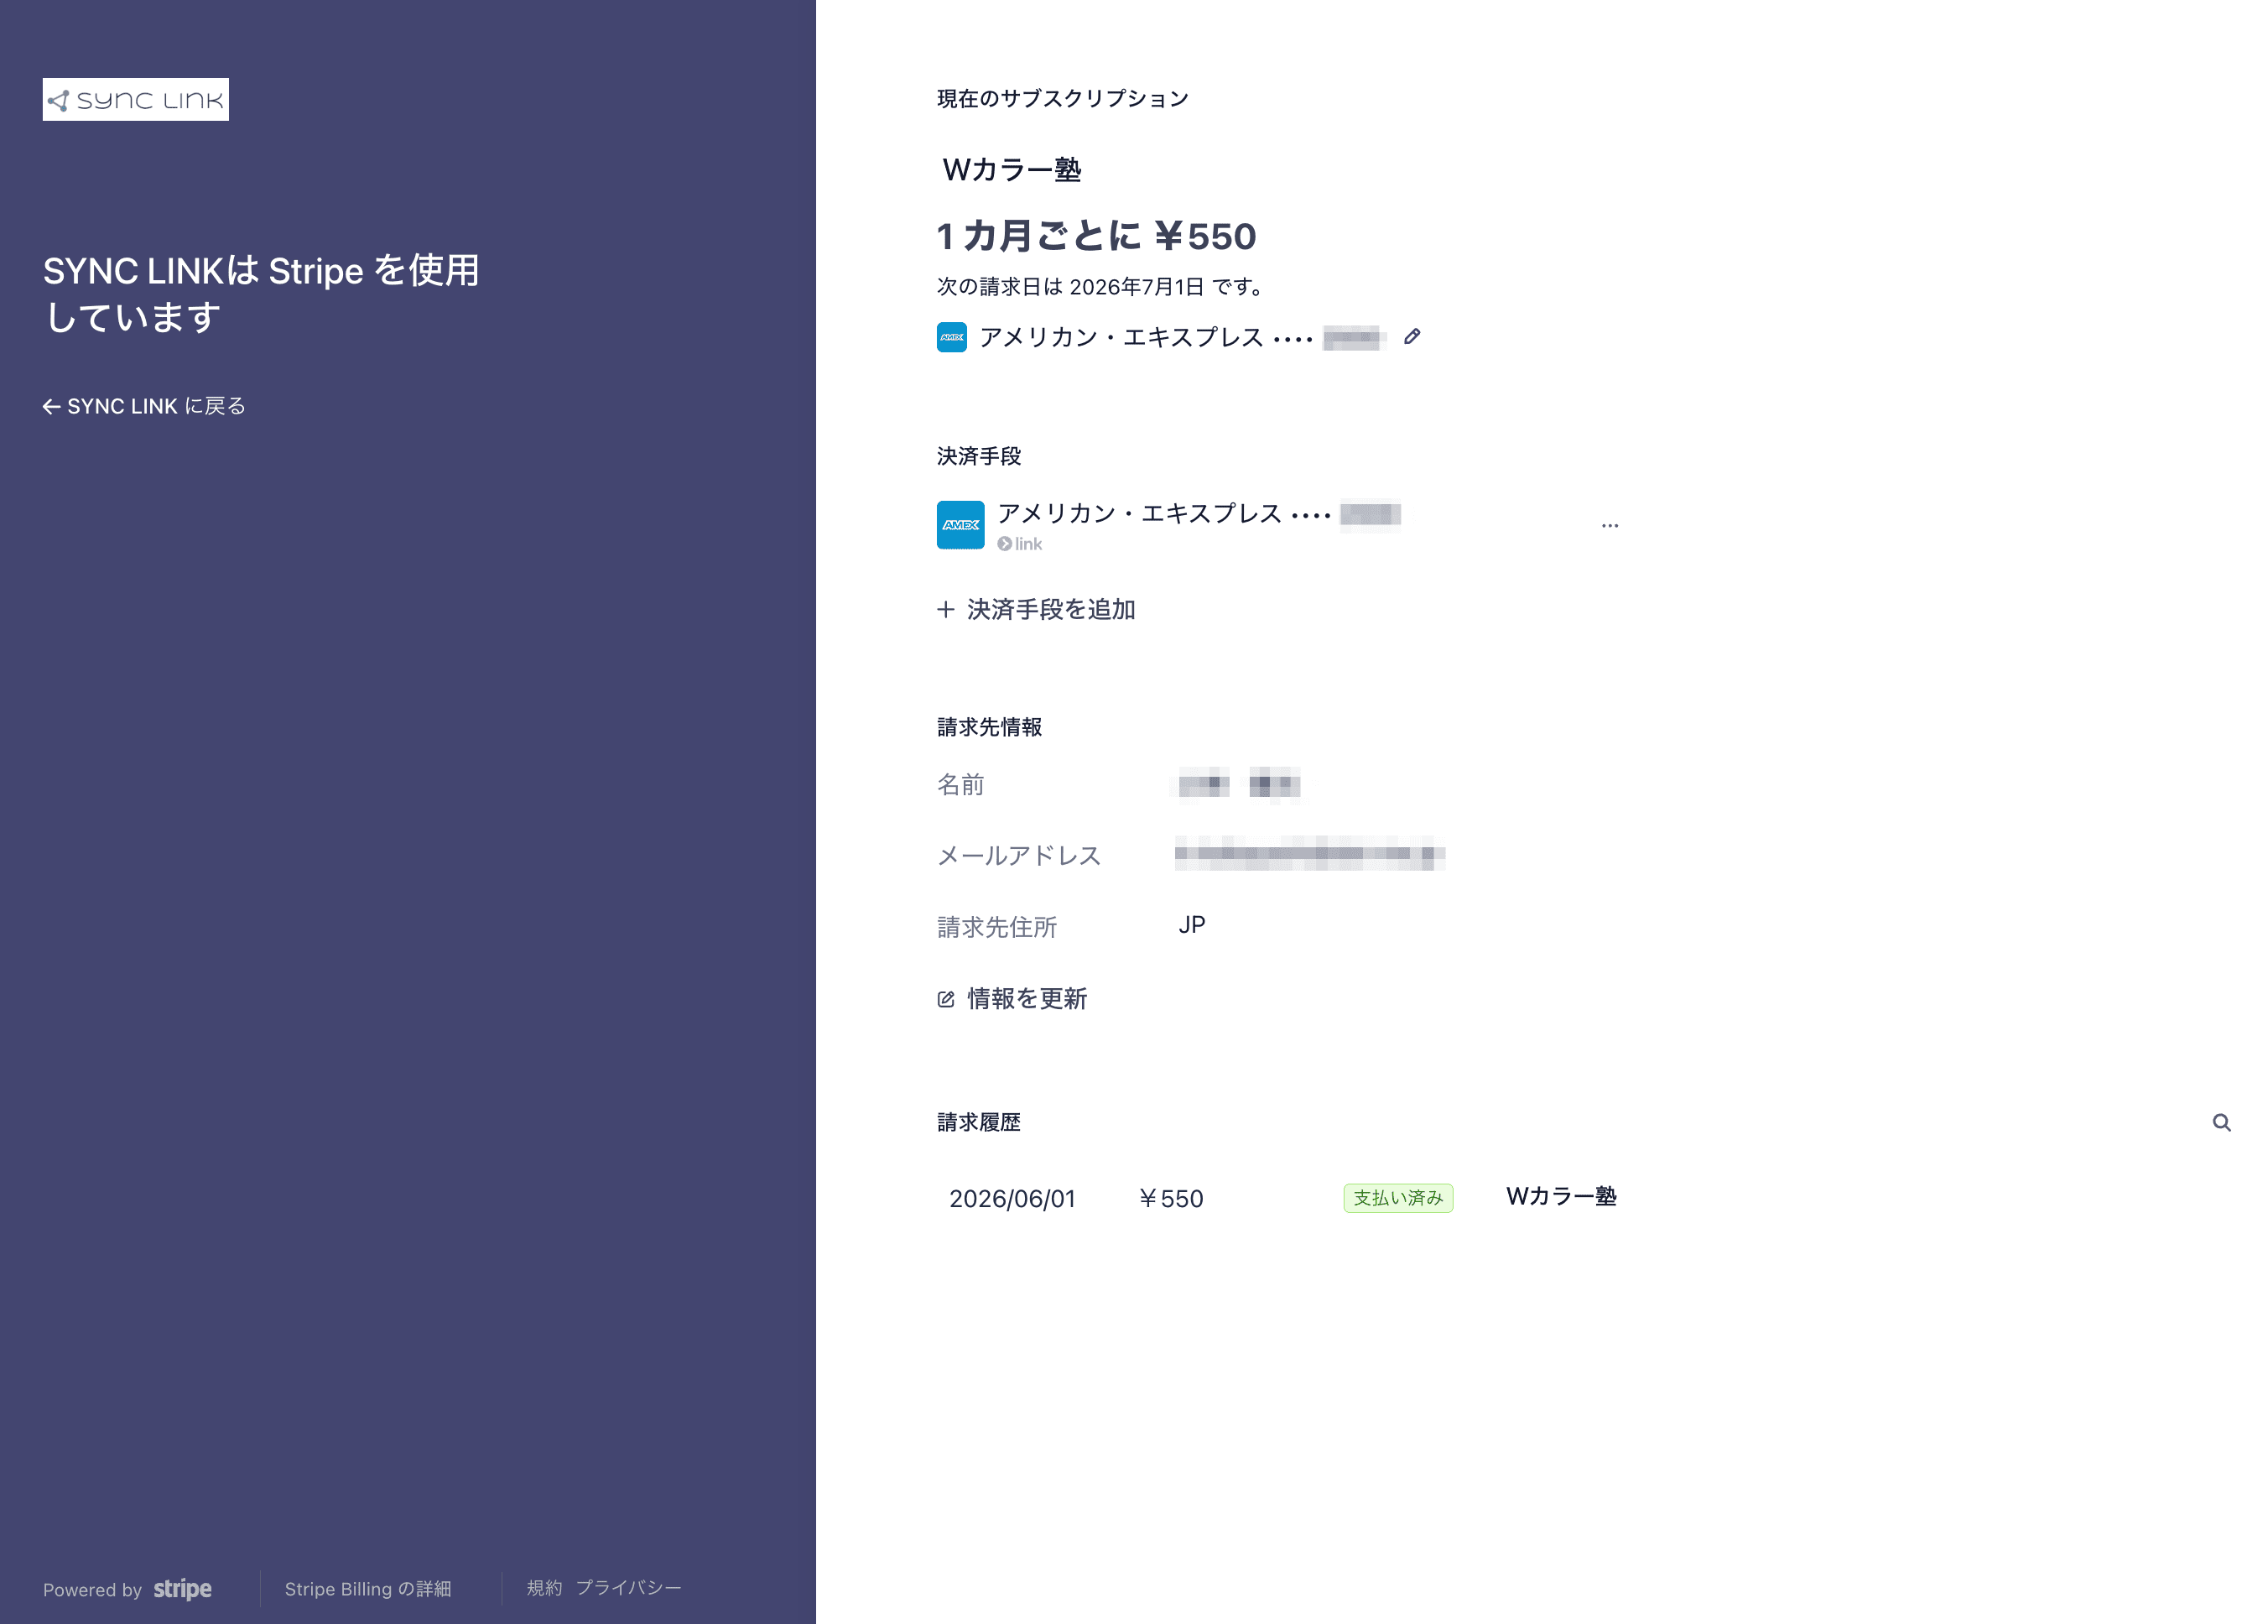Viewport: 2268px width, 1624px height.
Task: Click the 1カ月ごとに ￥550 price text
Action: [1096, 236]
